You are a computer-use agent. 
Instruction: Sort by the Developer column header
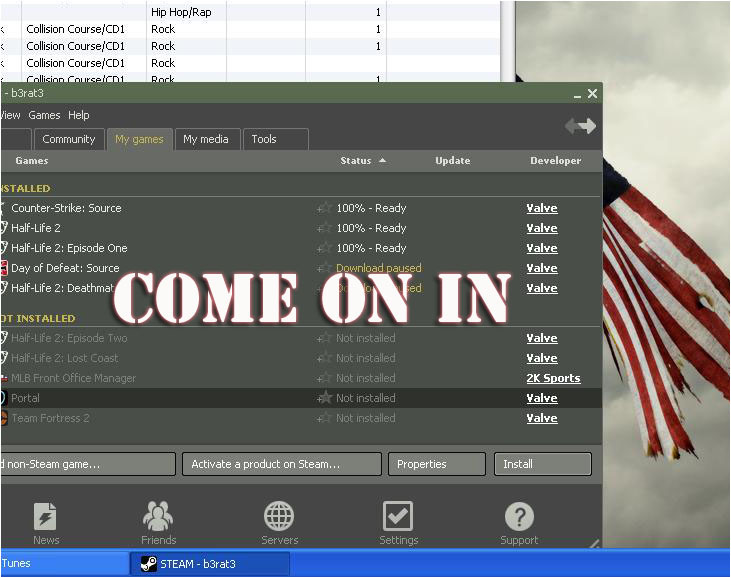tap(556, 160)
